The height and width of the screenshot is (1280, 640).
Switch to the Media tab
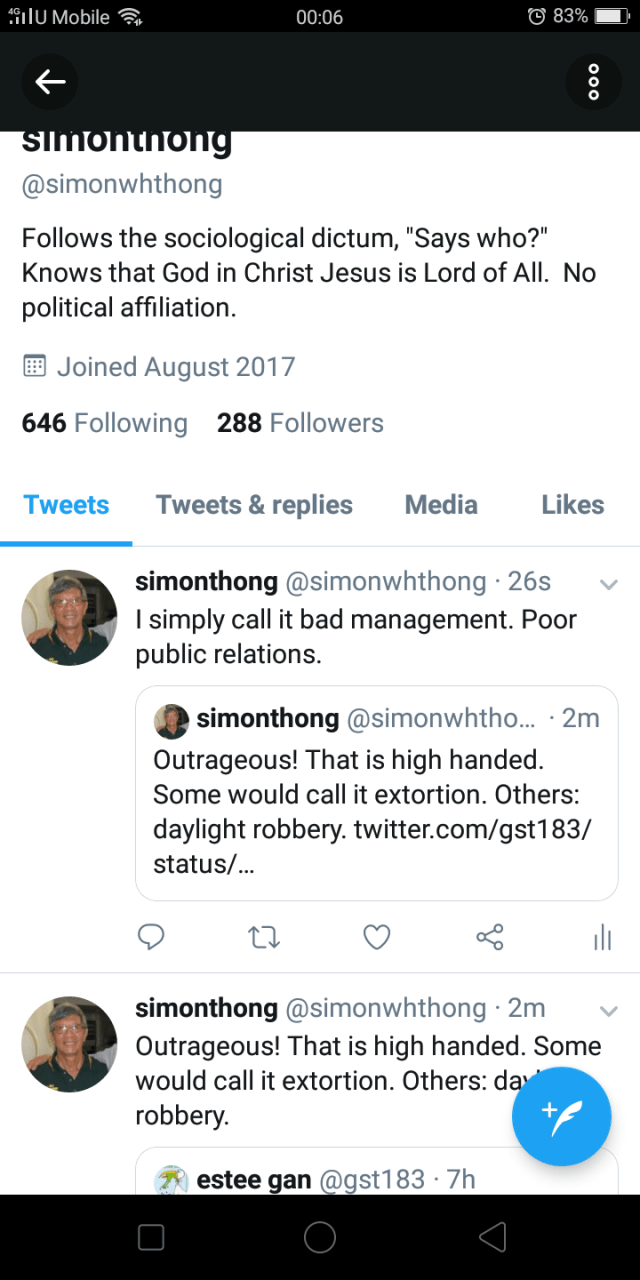(x=441, y=505)
